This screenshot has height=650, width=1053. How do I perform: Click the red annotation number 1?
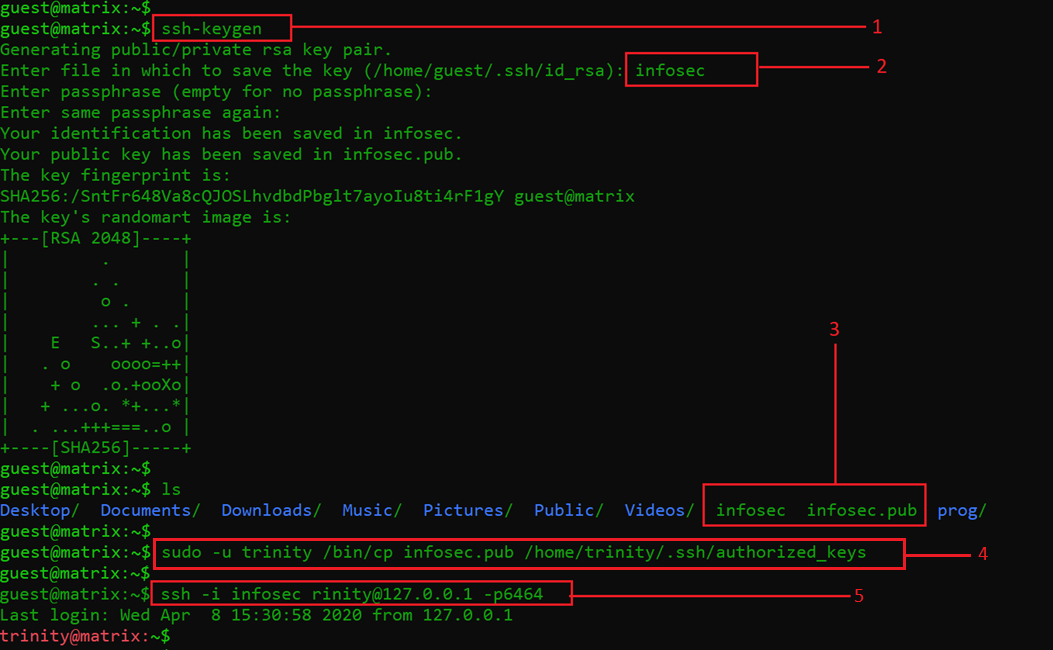878,26
